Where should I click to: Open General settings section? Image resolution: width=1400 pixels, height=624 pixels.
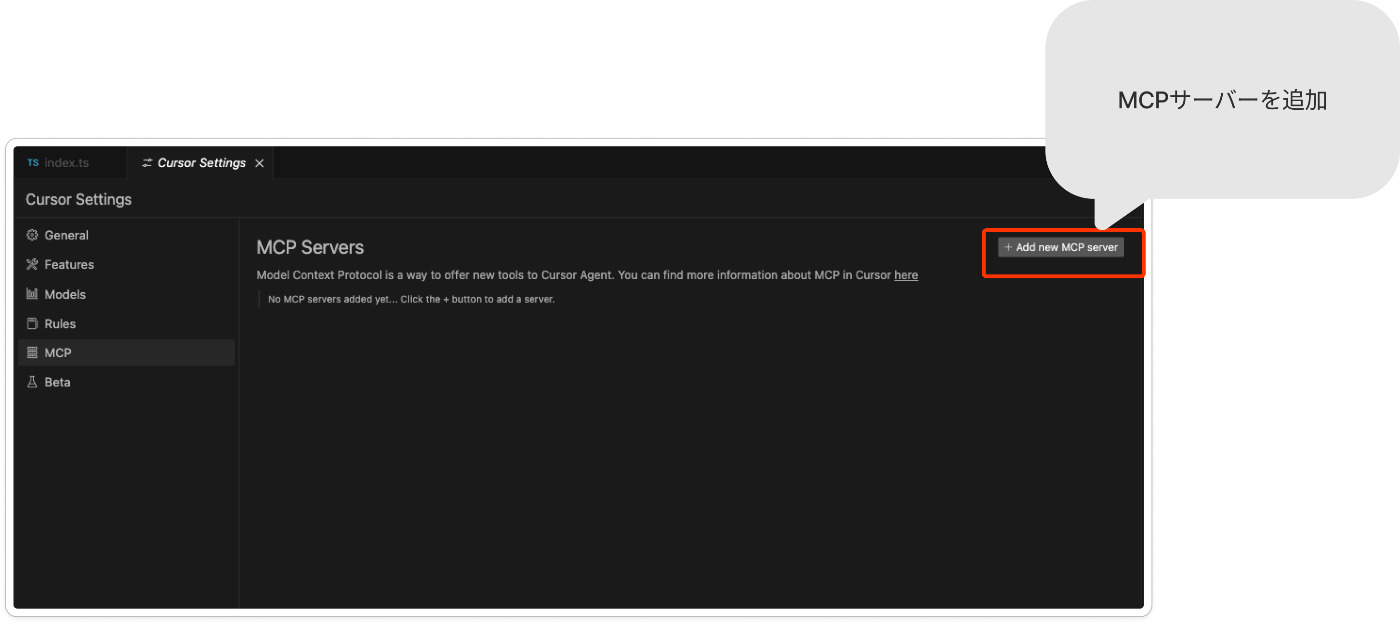coord(126,235)
